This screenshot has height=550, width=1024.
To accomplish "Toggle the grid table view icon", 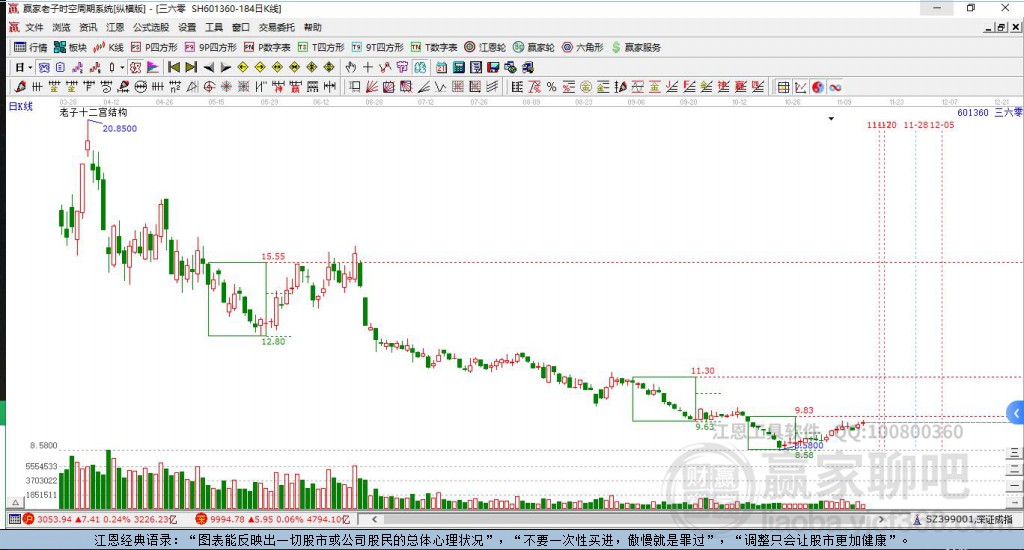I will [784, 87].
